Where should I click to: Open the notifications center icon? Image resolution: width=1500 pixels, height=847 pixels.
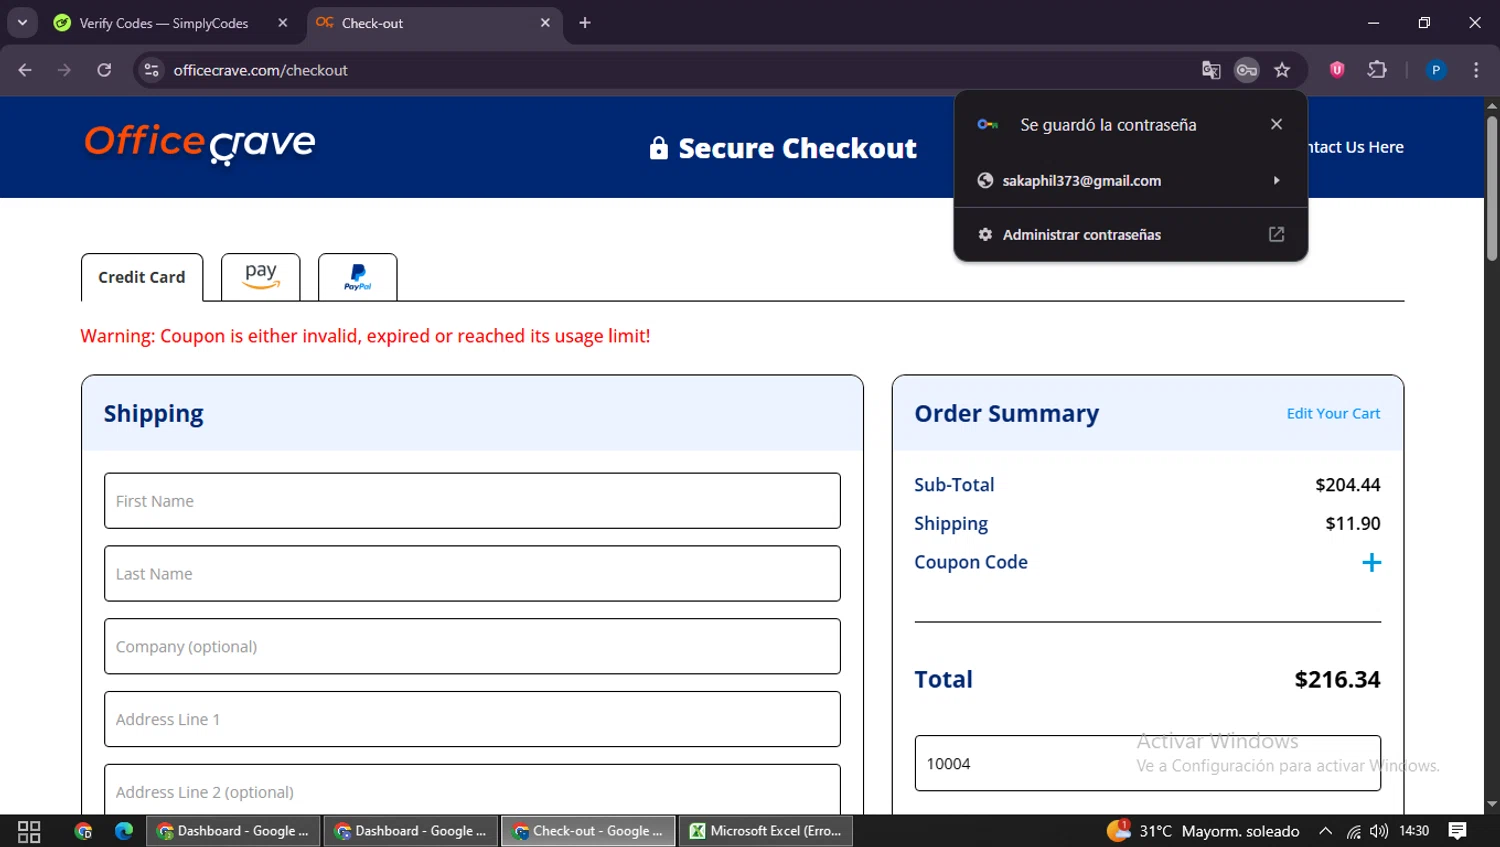click(1458, 831)
